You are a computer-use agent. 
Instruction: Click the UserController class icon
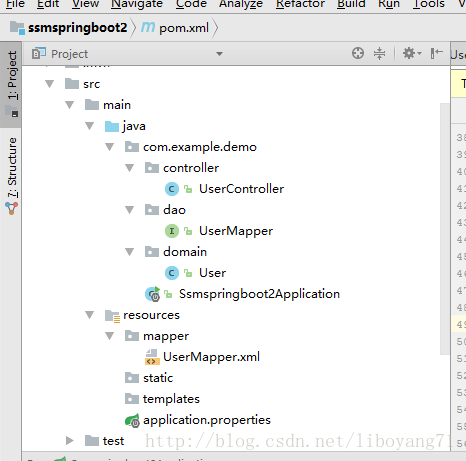tap(172, 189)
